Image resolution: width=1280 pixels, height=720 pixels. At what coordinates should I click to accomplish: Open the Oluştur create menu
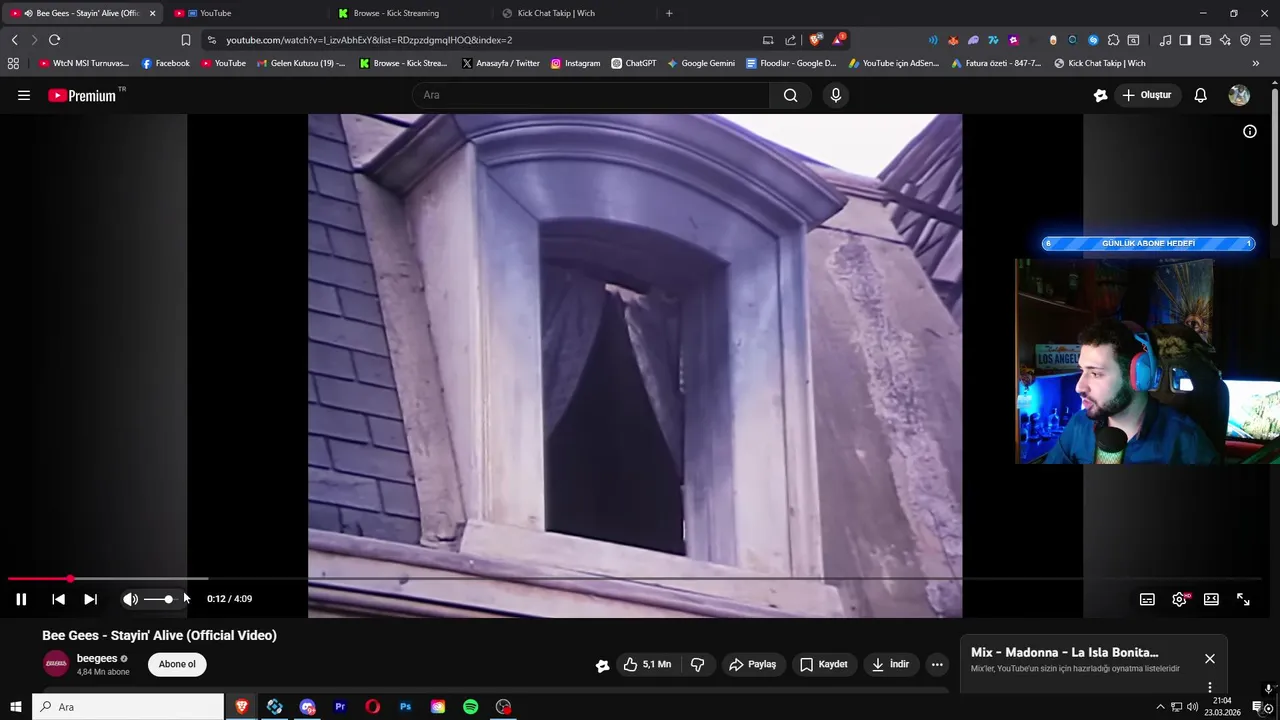pyautogui.click(x=1146, y=95)
